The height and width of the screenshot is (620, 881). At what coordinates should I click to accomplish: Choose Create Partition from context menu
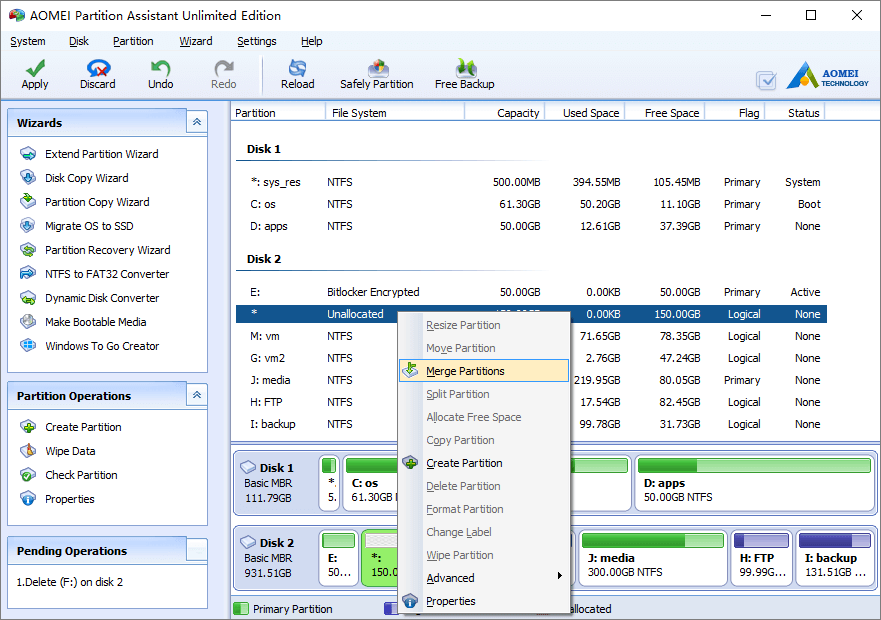(484, 463)
